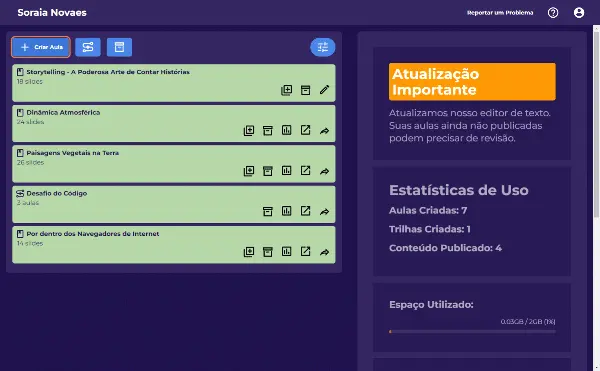Duplicate the Paisagens Vegetais na Terra lesson
The width and height of the screenshot is (600, 371).
pyautogui.click(x=249, y=171)
